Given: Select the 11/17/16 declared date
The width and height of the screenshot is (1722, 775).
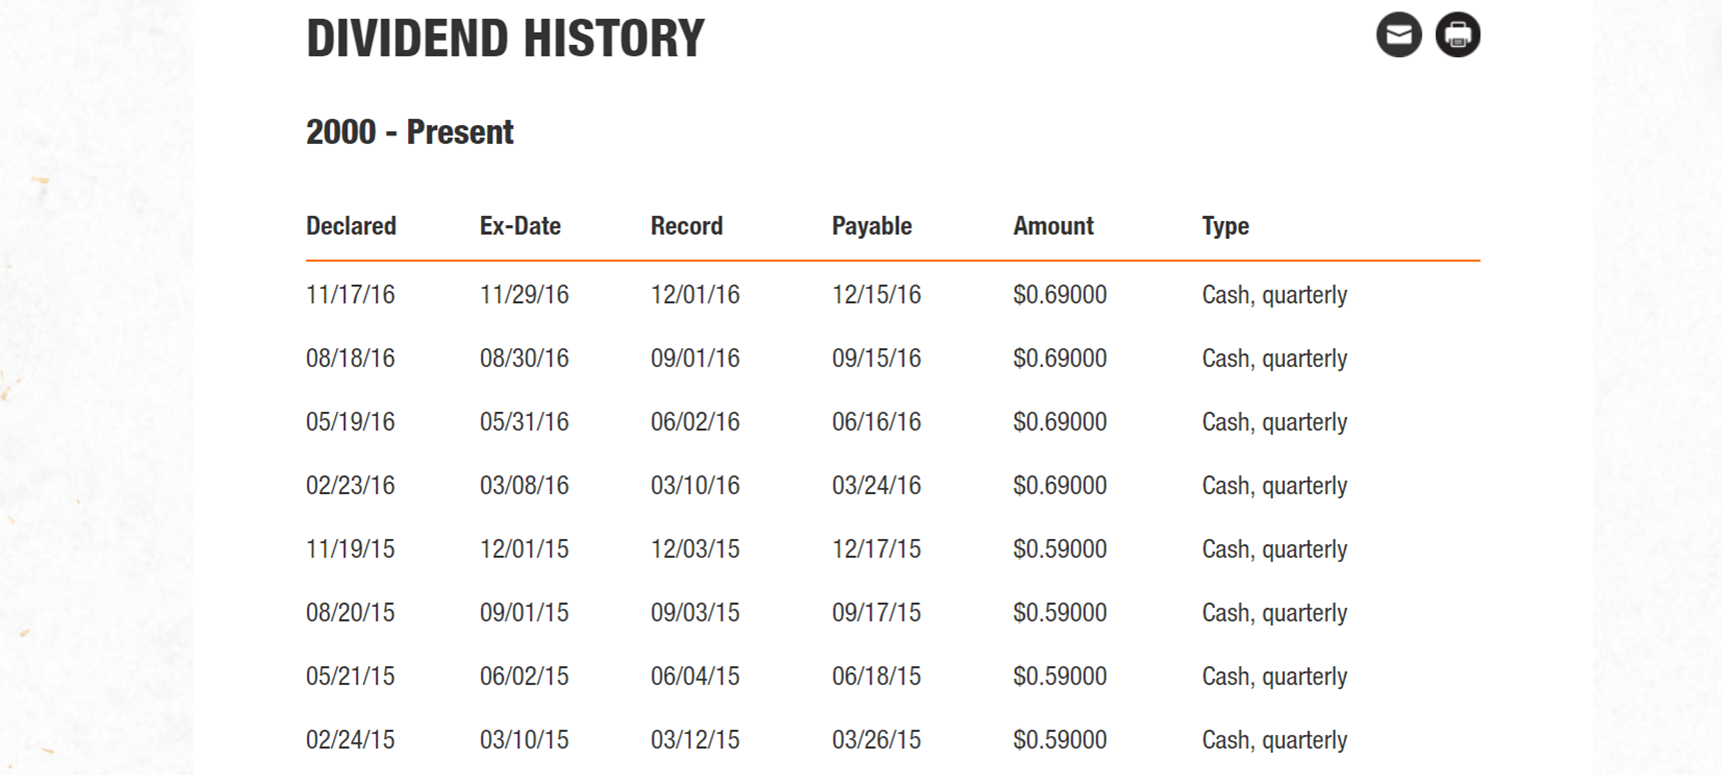Looking at the screenshot, I should (x=350, y=295).
